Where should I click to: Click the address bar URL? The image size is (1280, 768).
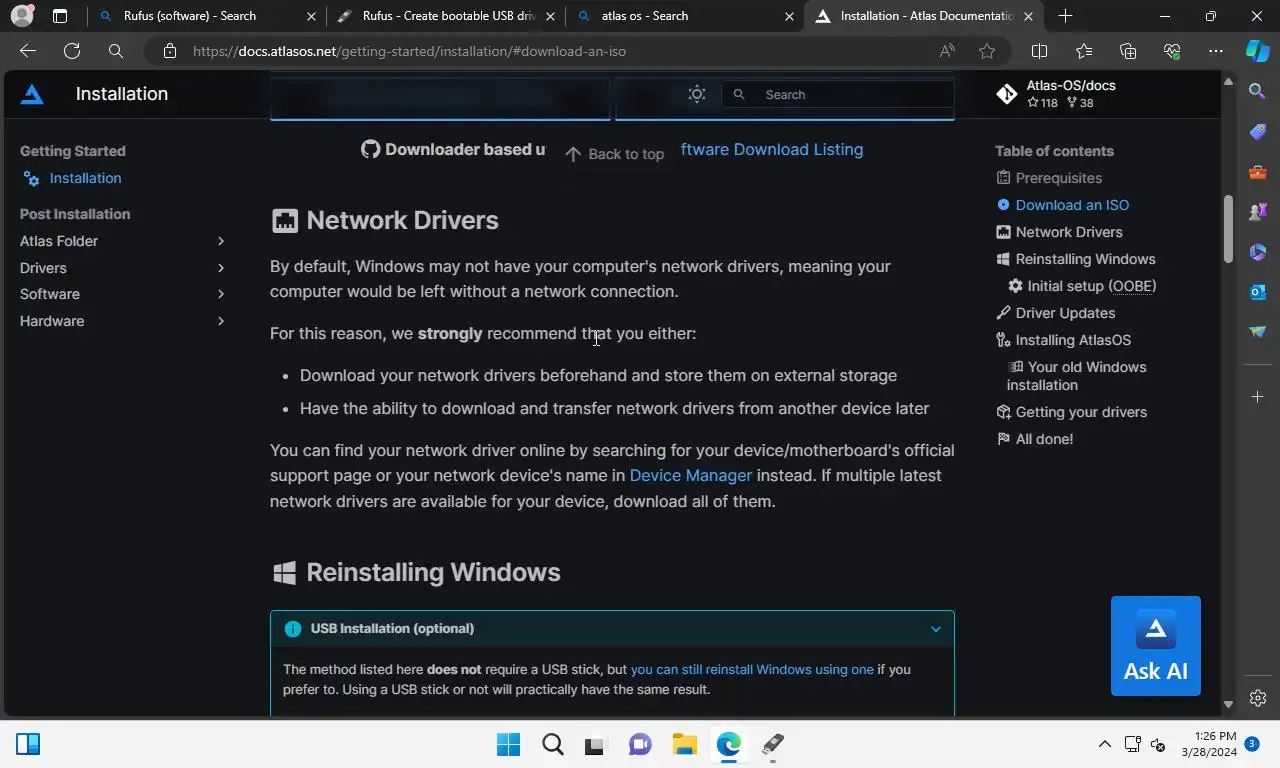[x=409, y=51]
